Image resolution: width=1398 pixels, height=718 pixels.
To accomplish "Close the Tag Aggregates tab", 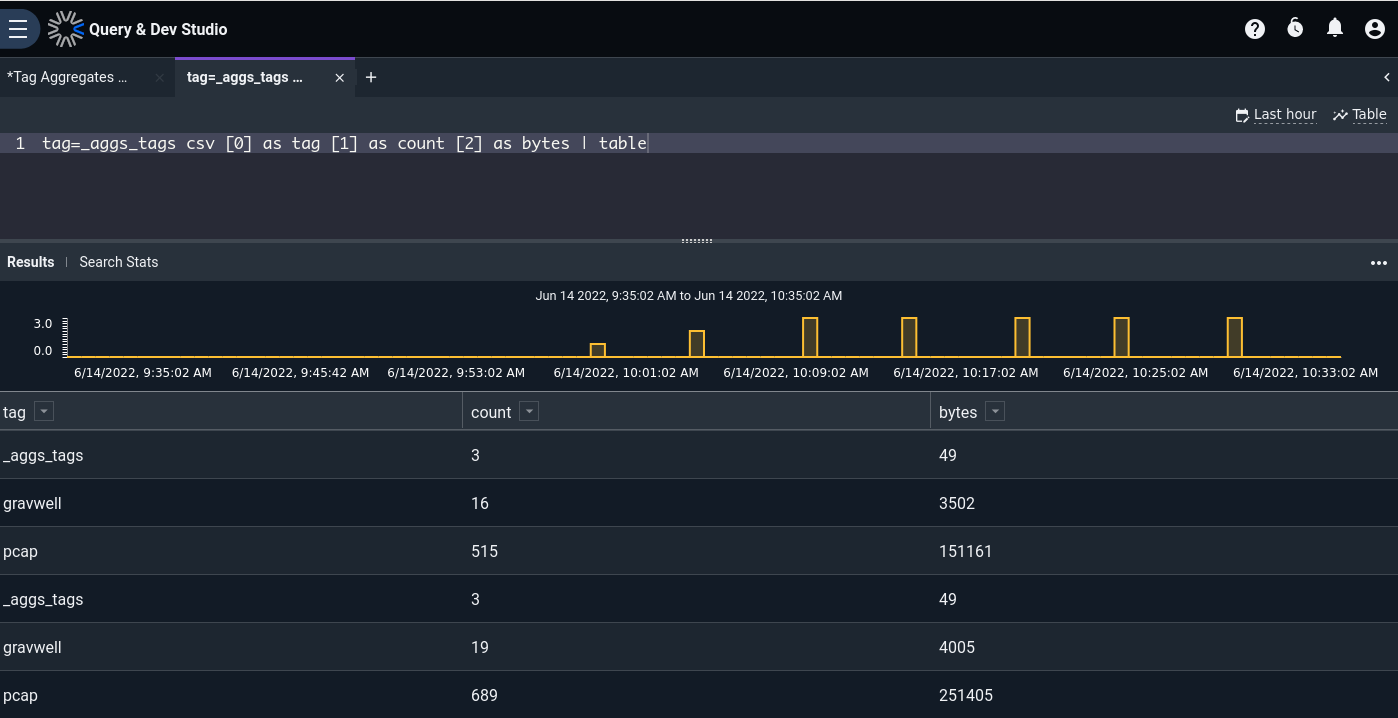I will (160, 77).
